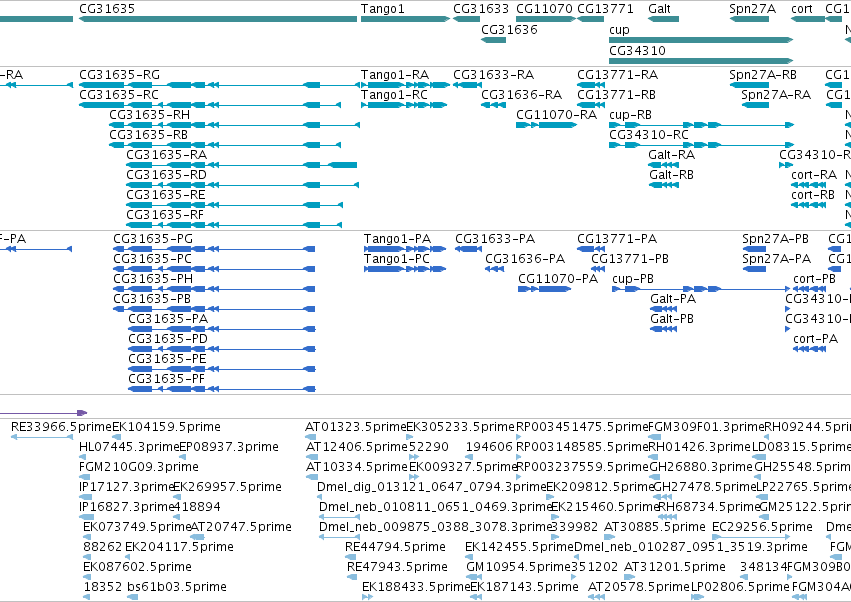The width and height of the screenshot is (851, 602).
Task: Click protein Galt-PB
Action: click(x=672, y=319)
